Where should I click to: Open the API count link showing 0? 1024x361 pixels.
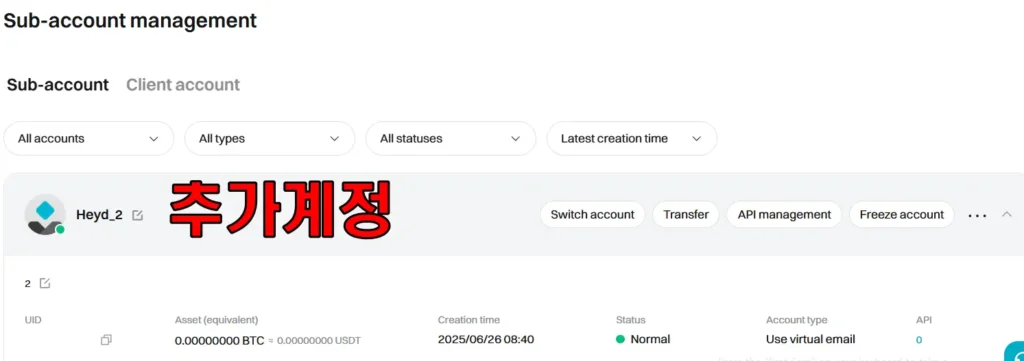(x=919, y=339)
